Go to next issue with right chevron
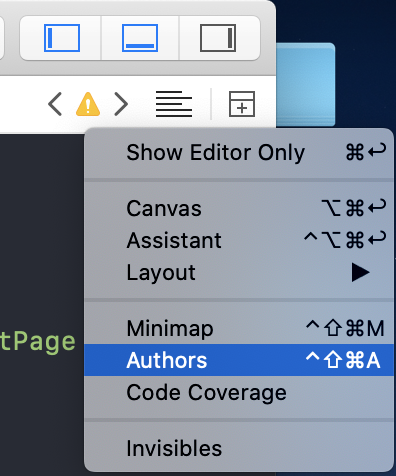Screen dimensions: 396x476 click(121, 104)
